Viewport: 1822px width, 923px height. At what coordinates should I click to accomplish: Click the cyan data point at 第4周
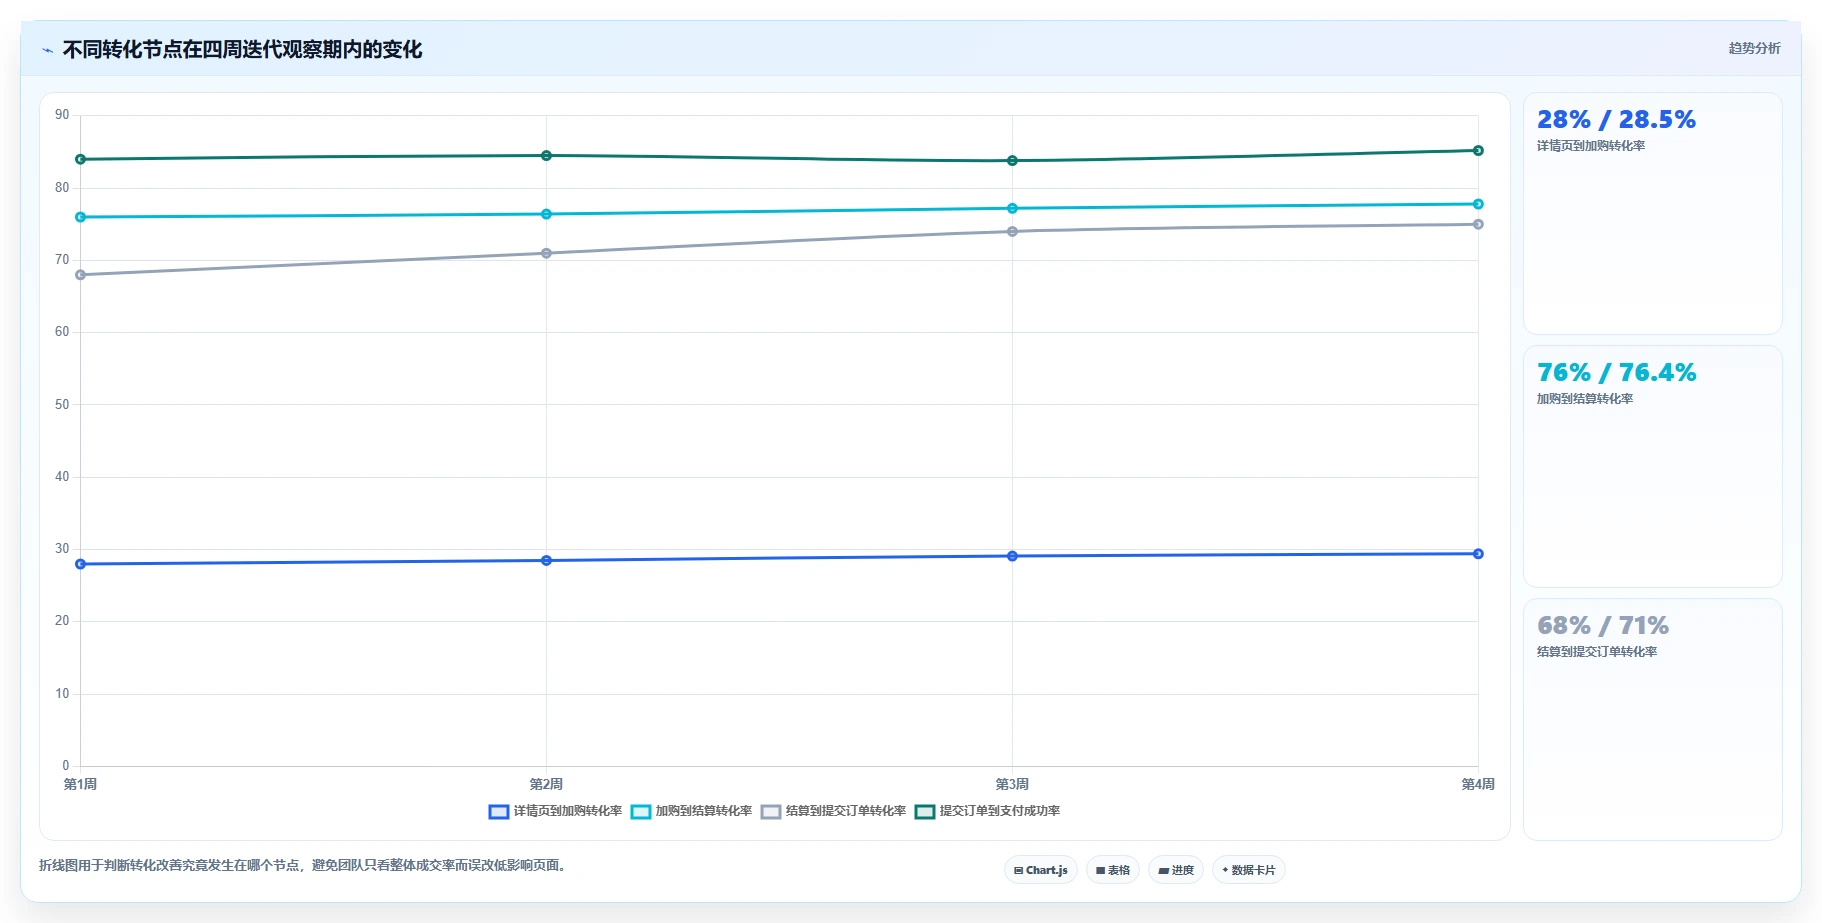click(x=1478, y=204)
